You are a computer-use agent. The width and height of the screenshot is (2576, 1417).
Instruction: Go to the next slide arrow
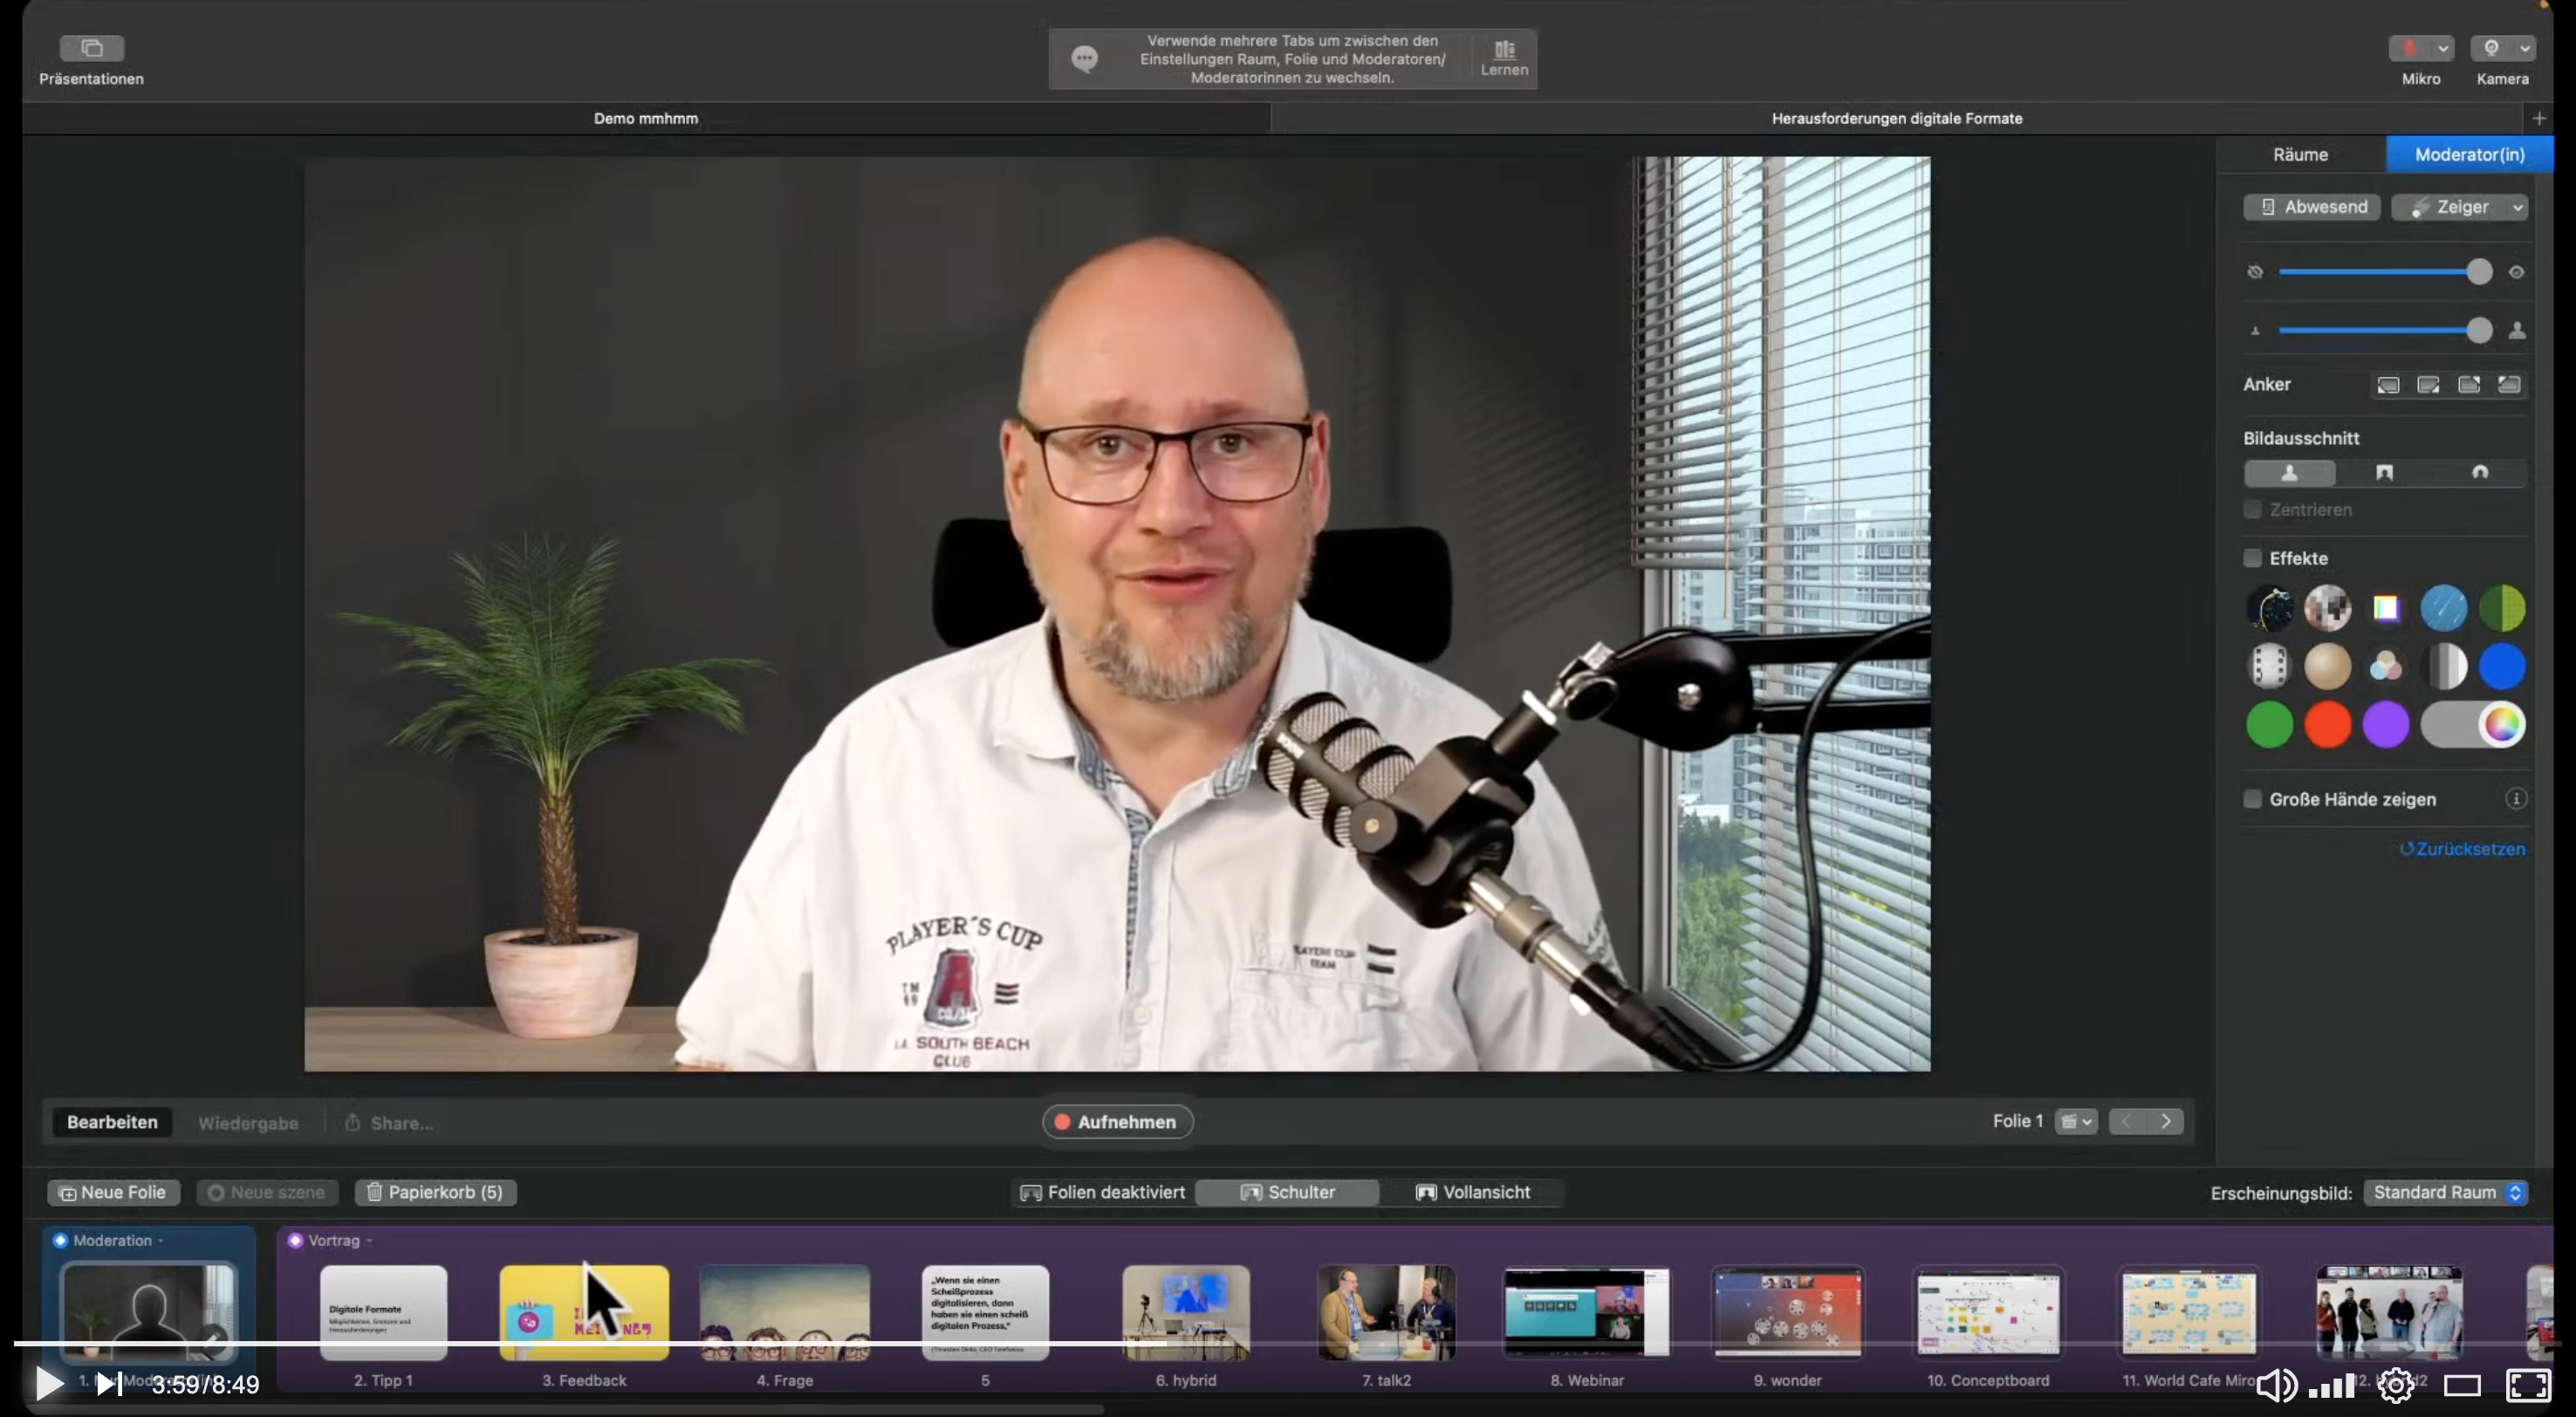click(x=2165, y=1121)
